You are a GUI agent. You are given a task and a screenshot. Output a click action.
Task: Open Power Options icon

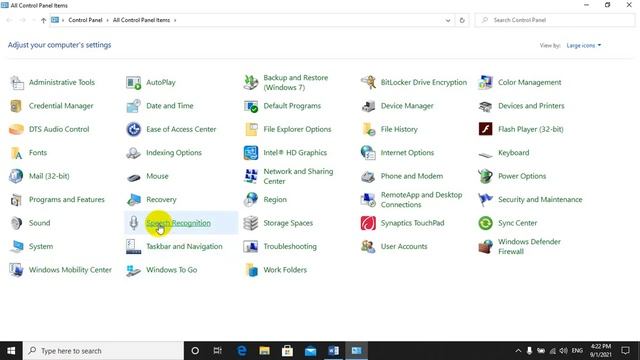485,176
